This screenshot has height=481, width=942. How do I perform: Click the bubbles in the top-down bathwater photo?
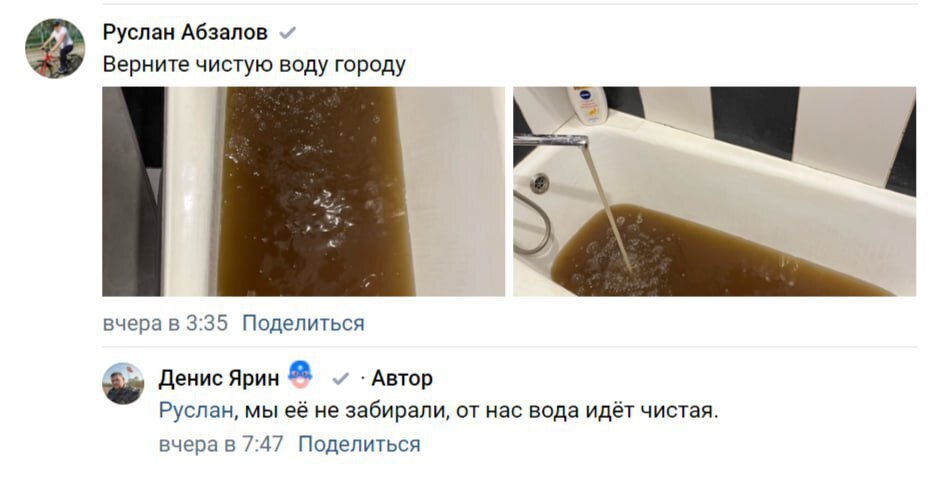click(x=312, y=198)
